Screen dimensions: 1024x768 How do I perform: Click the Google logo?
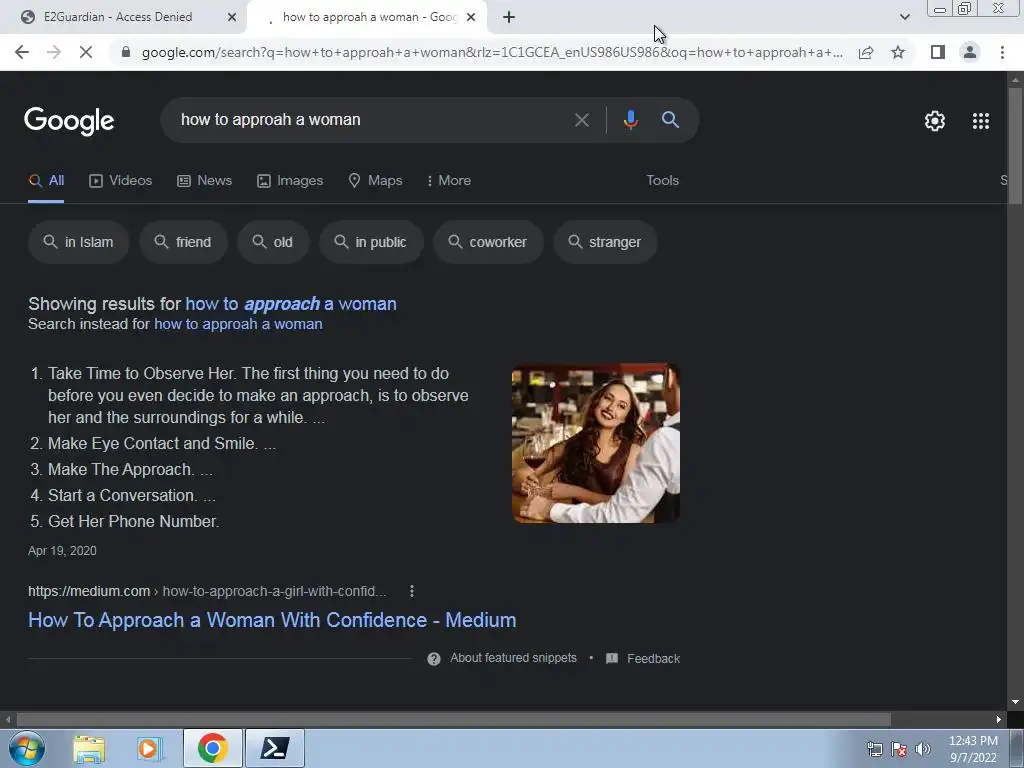click(69, 121)
